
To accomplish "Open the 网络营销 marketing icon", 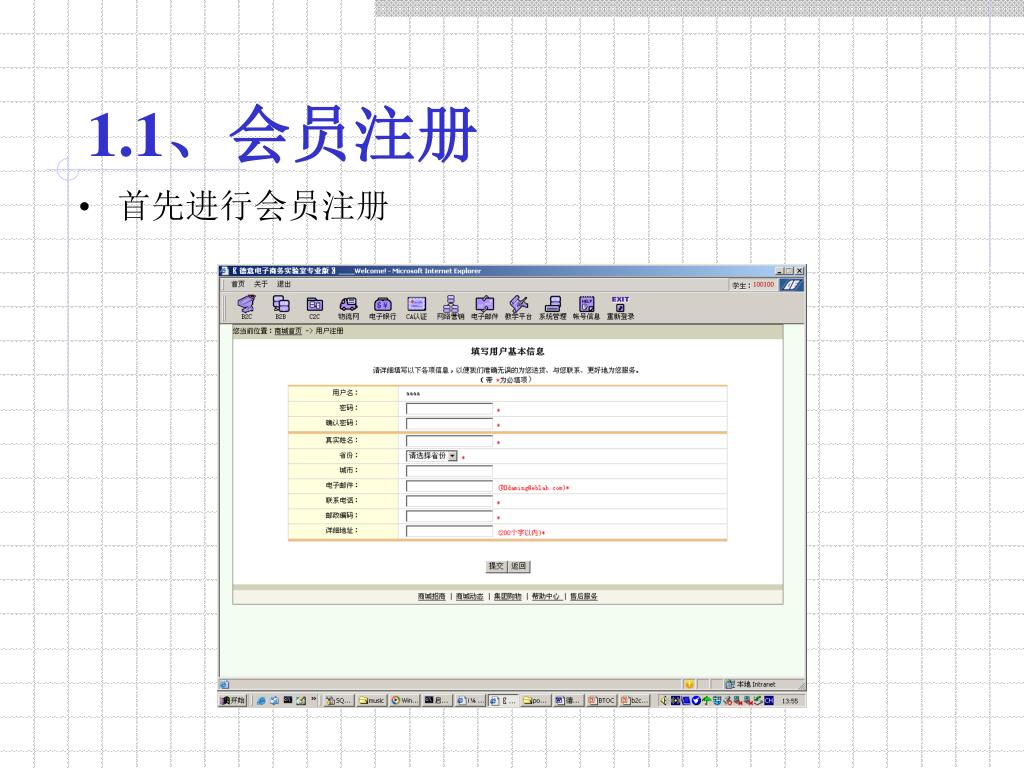I will pos(450,307).
